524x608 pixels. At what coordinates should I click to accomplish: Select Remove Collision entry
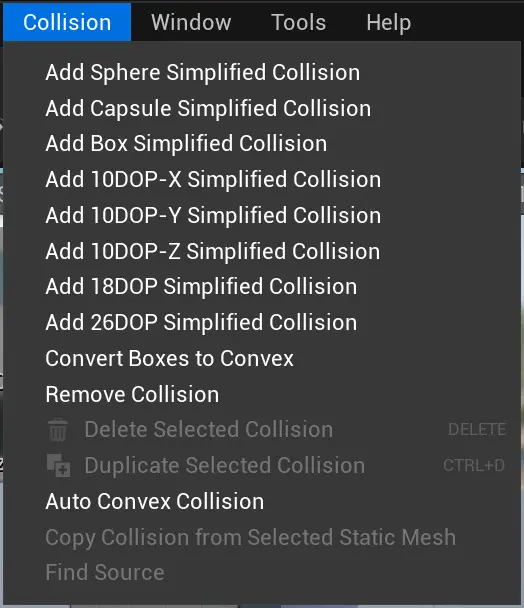coord(262,394)
